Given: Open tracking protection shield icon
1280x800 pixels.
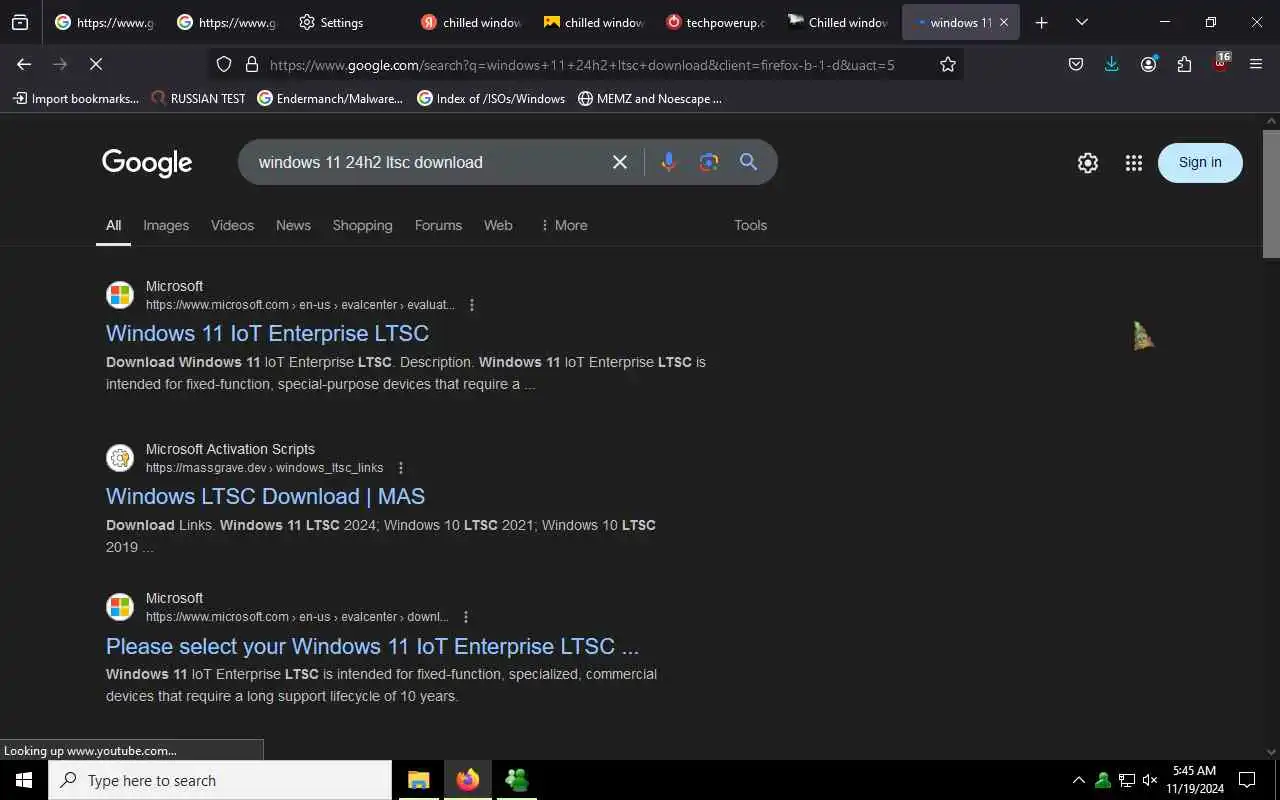Looking at the screenshot, I should tap(224, 64).
